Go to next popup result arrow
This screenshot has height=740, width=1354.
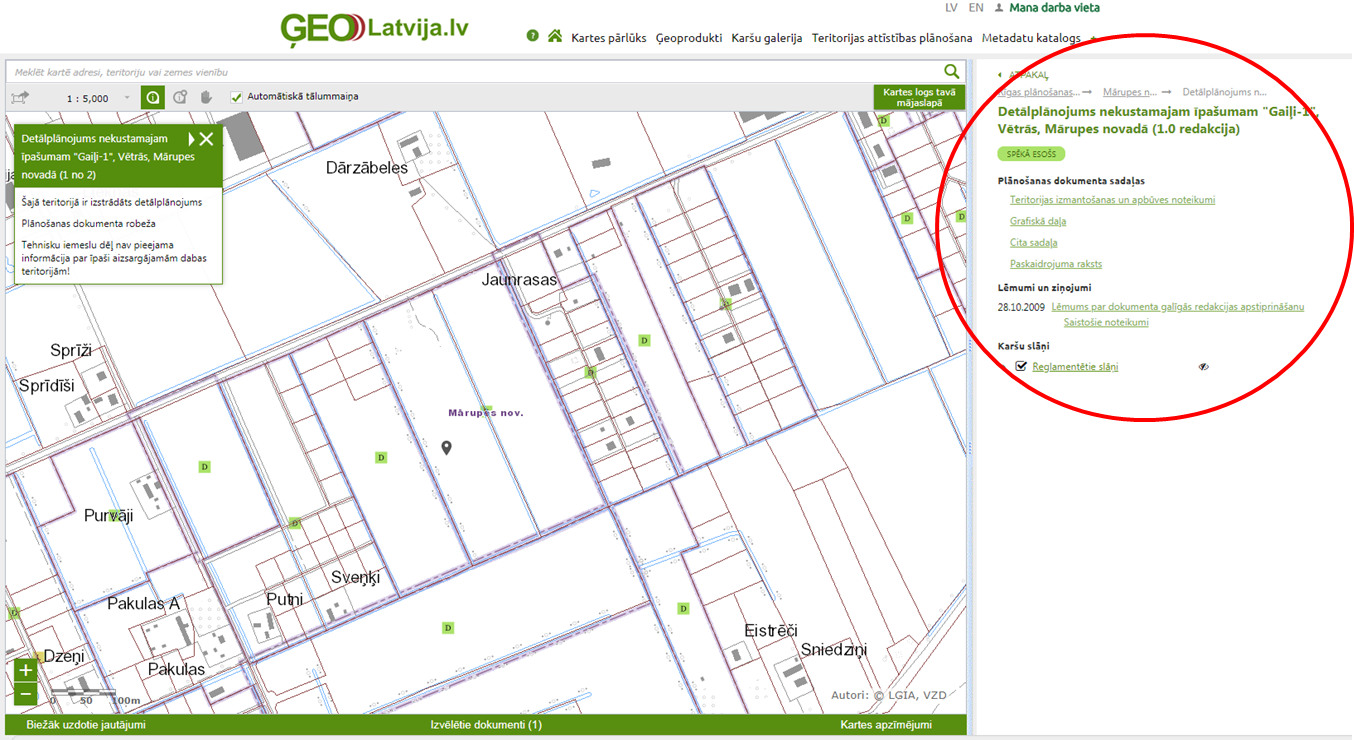pyautogui.click(x=191, y=139)
